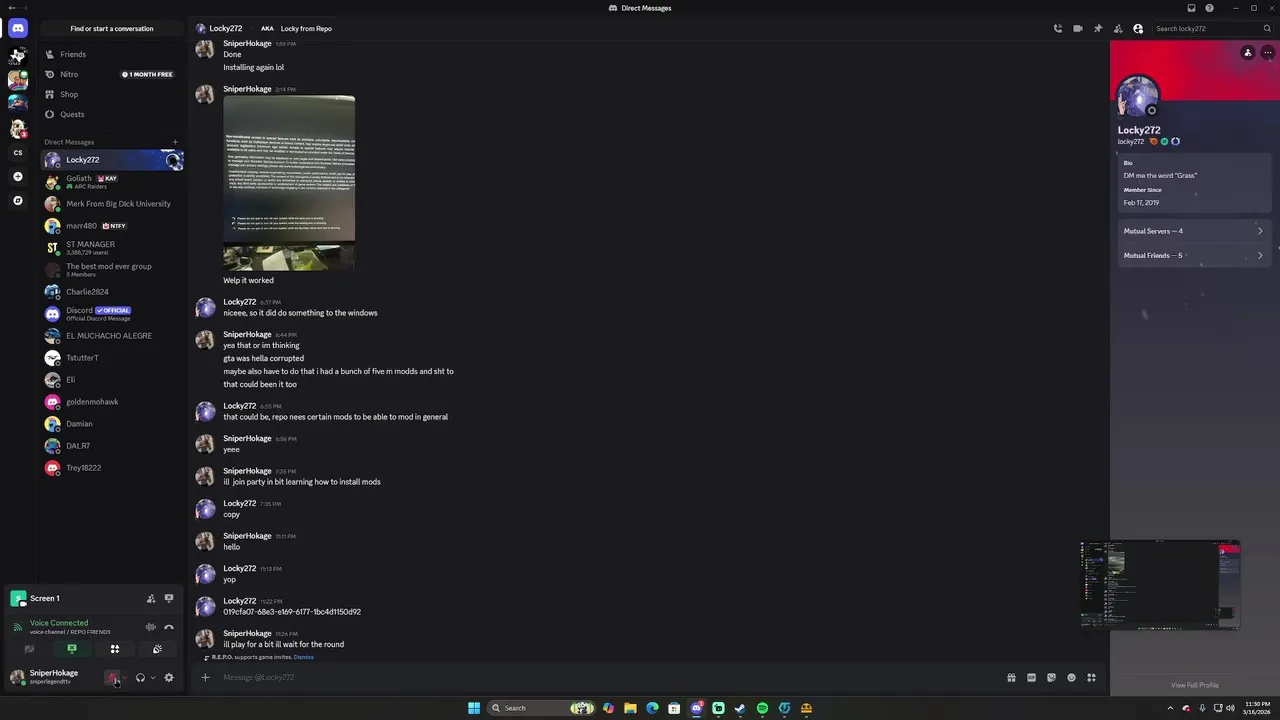
Task: Invite to stream icon next to Screen 1
Action: pos(151,599)
